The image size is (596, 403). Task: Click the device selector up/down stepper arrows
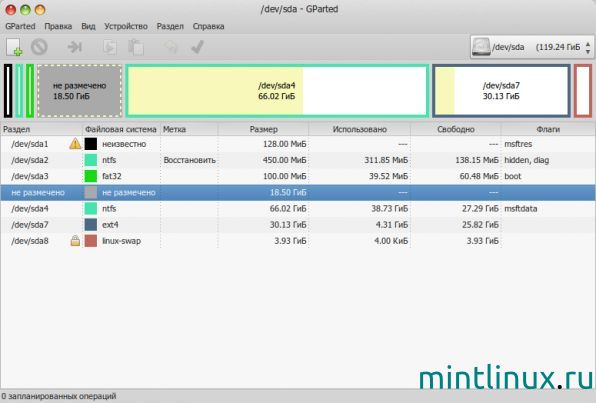tap(588, 47)
